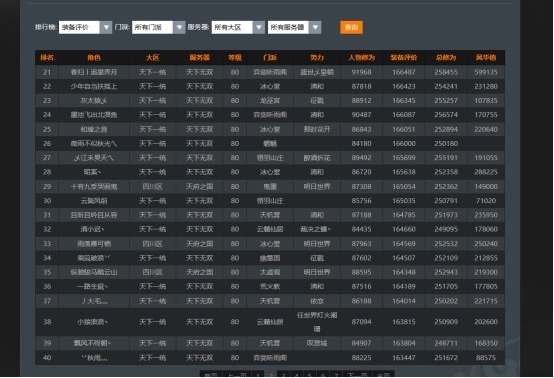The image size is (554, 378).
Task: Click the 下一页 next page button
Action: click(x=357, y=374)
